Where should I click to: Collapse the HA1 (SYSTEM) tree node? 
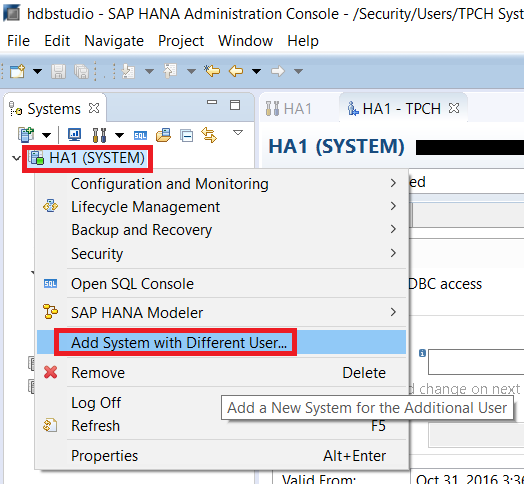pos(16,158)
